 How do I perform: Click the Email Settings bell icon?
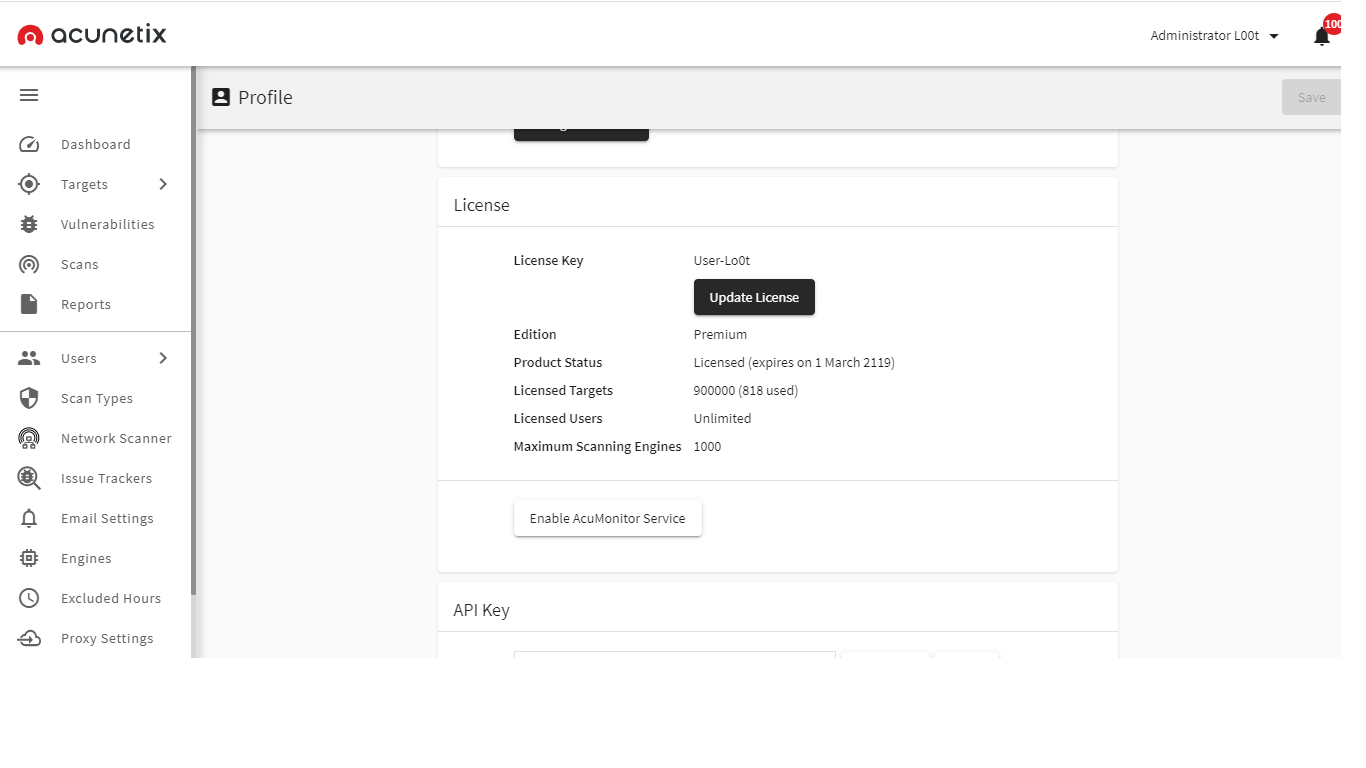click(x=29, y=518)
